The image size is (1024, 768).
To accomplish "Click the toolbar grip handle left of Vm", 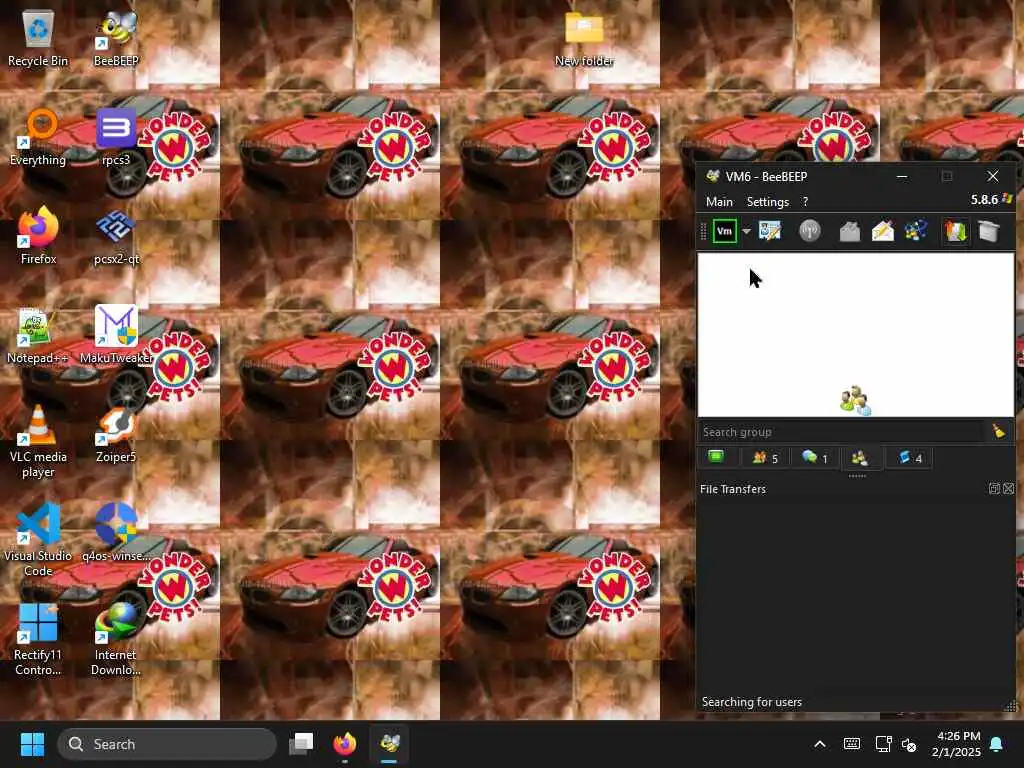I will coord(703,231).
